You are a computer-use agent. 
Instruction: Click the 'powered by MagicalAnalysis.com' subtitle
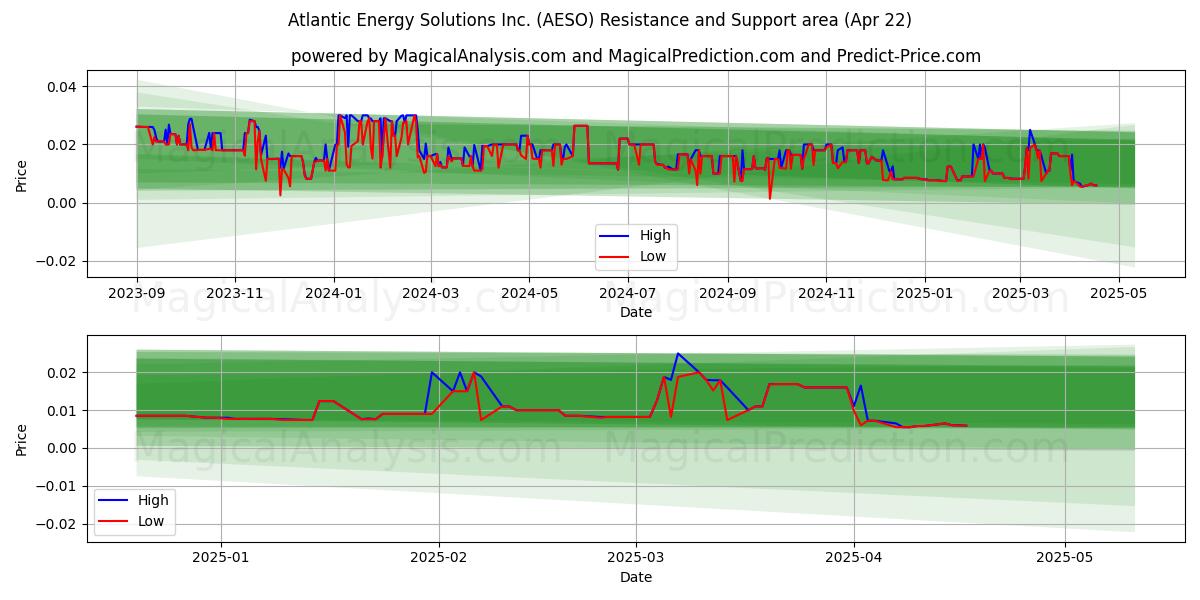636,56
